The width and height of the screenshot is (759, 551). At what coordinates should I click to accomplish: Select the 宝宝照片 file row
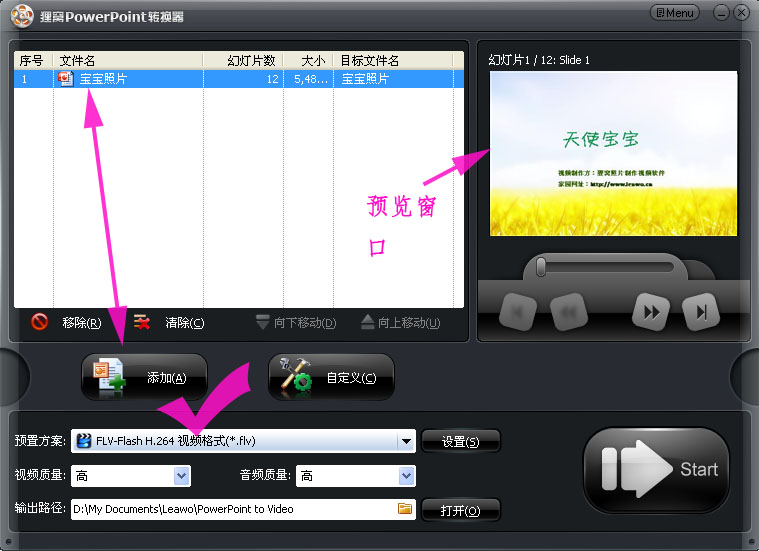point(239,78)
